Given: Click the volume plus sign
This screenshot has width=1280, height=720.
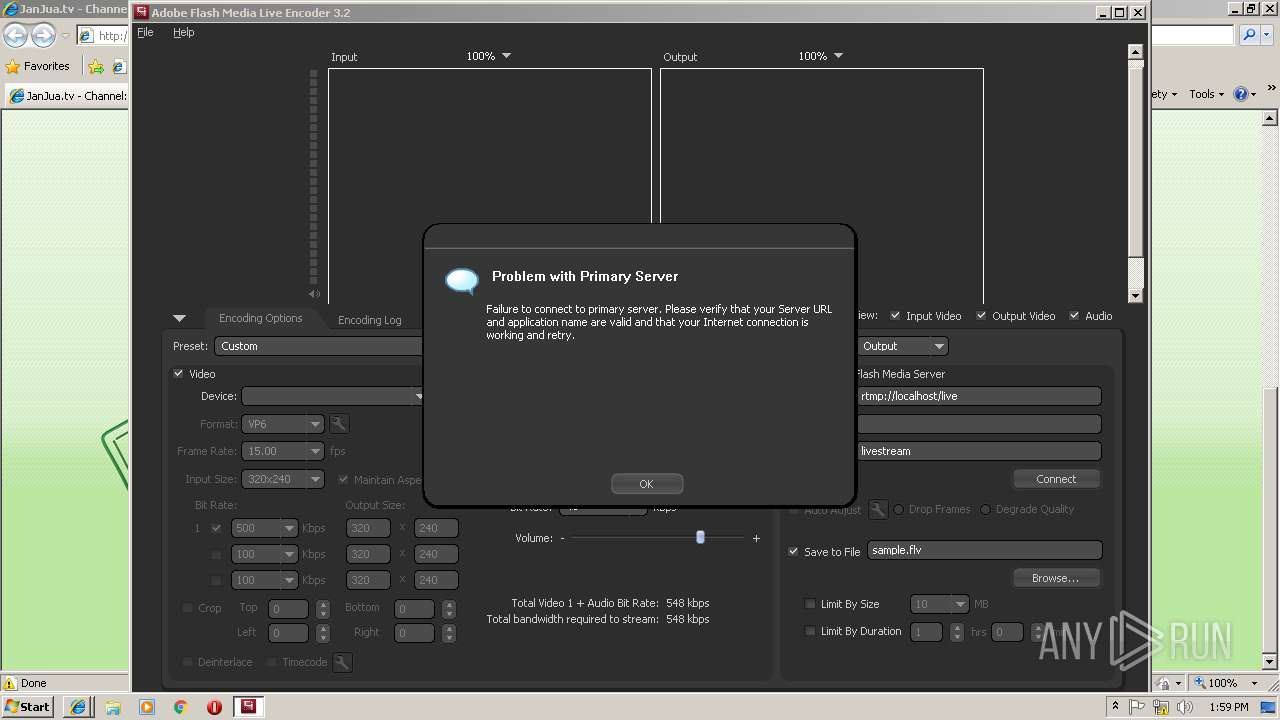Looking at the screenshot, I should pos(756,538).
